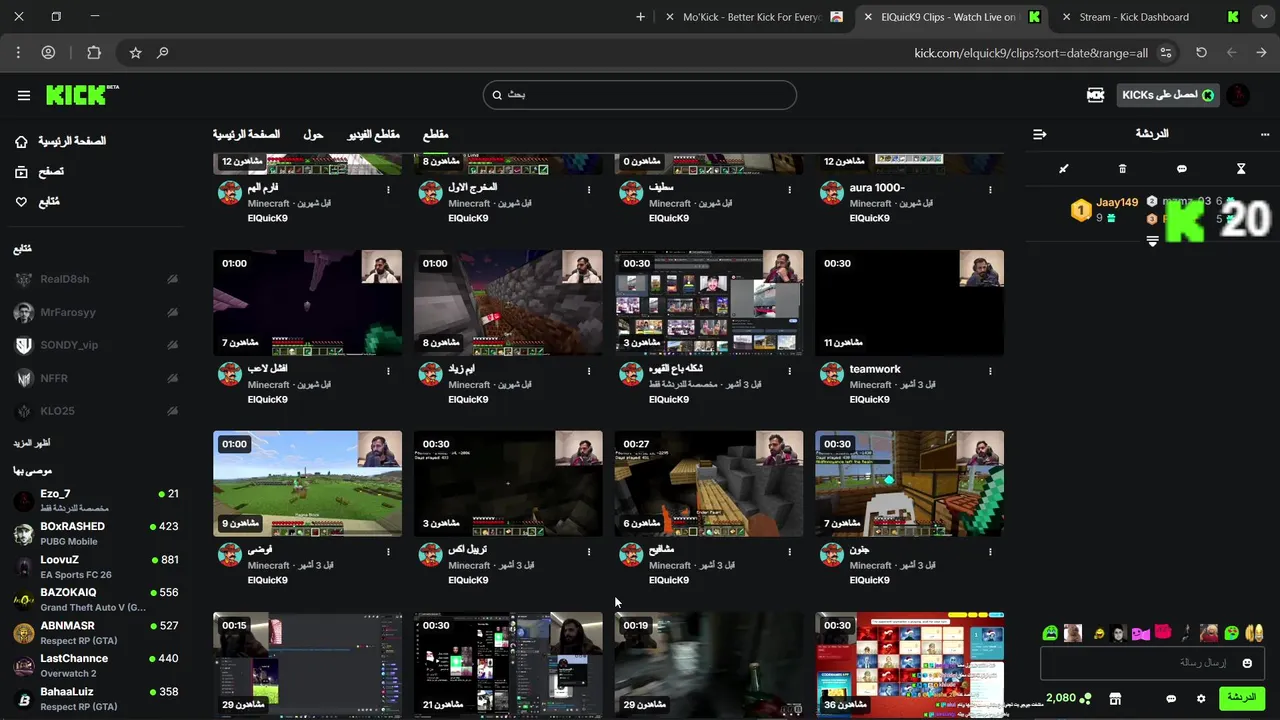Open LoovuZ recommended channel

click(96, 566)
